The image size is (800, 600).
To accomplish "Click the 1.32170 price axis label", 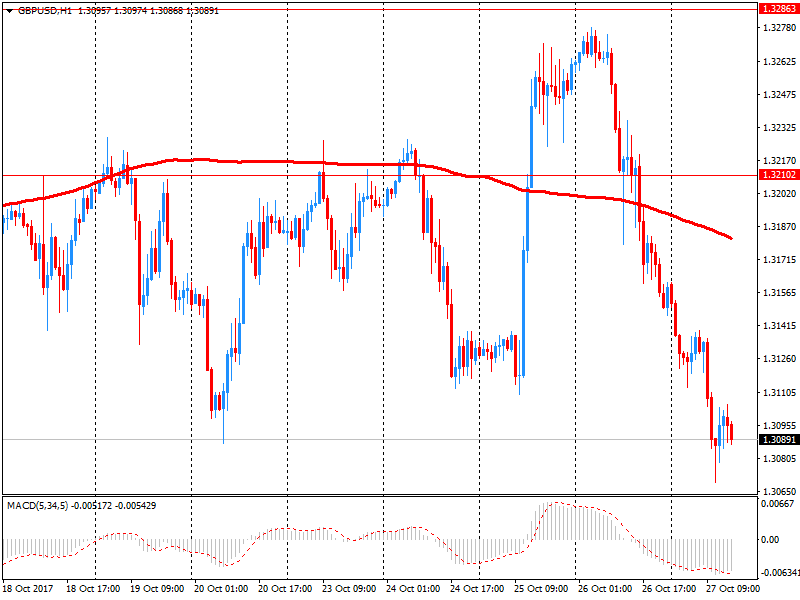I will tap(780, 161).
